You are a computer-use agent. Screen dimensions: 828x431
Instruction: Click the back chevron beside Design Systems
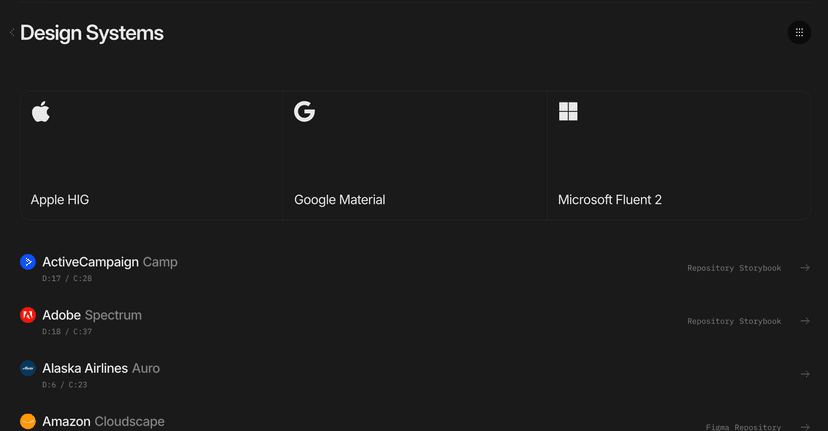pyautogui.click(x=12, y=33)
